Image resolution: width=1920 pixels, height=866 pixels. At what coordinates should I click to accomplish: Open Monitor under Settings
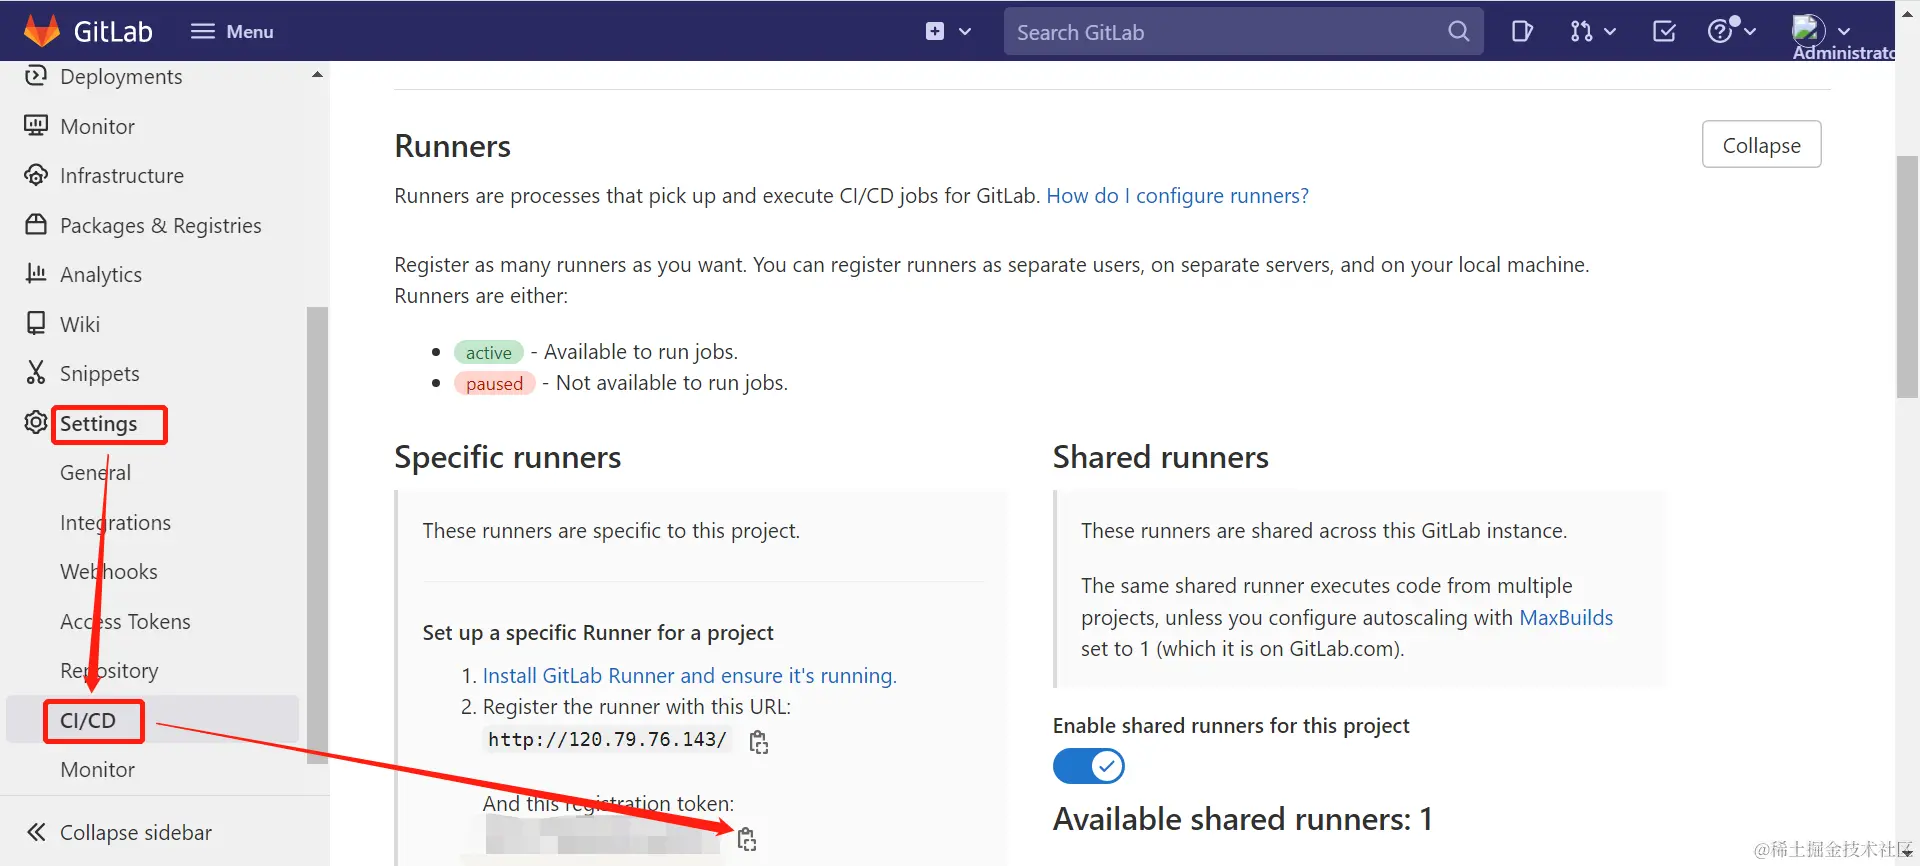97,770
